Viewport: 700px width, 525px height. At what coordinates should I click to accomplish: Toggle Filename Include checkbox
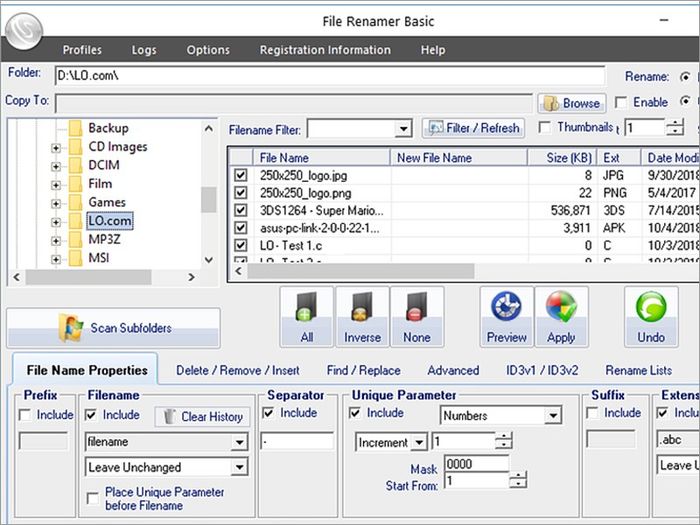pos(91,415)
